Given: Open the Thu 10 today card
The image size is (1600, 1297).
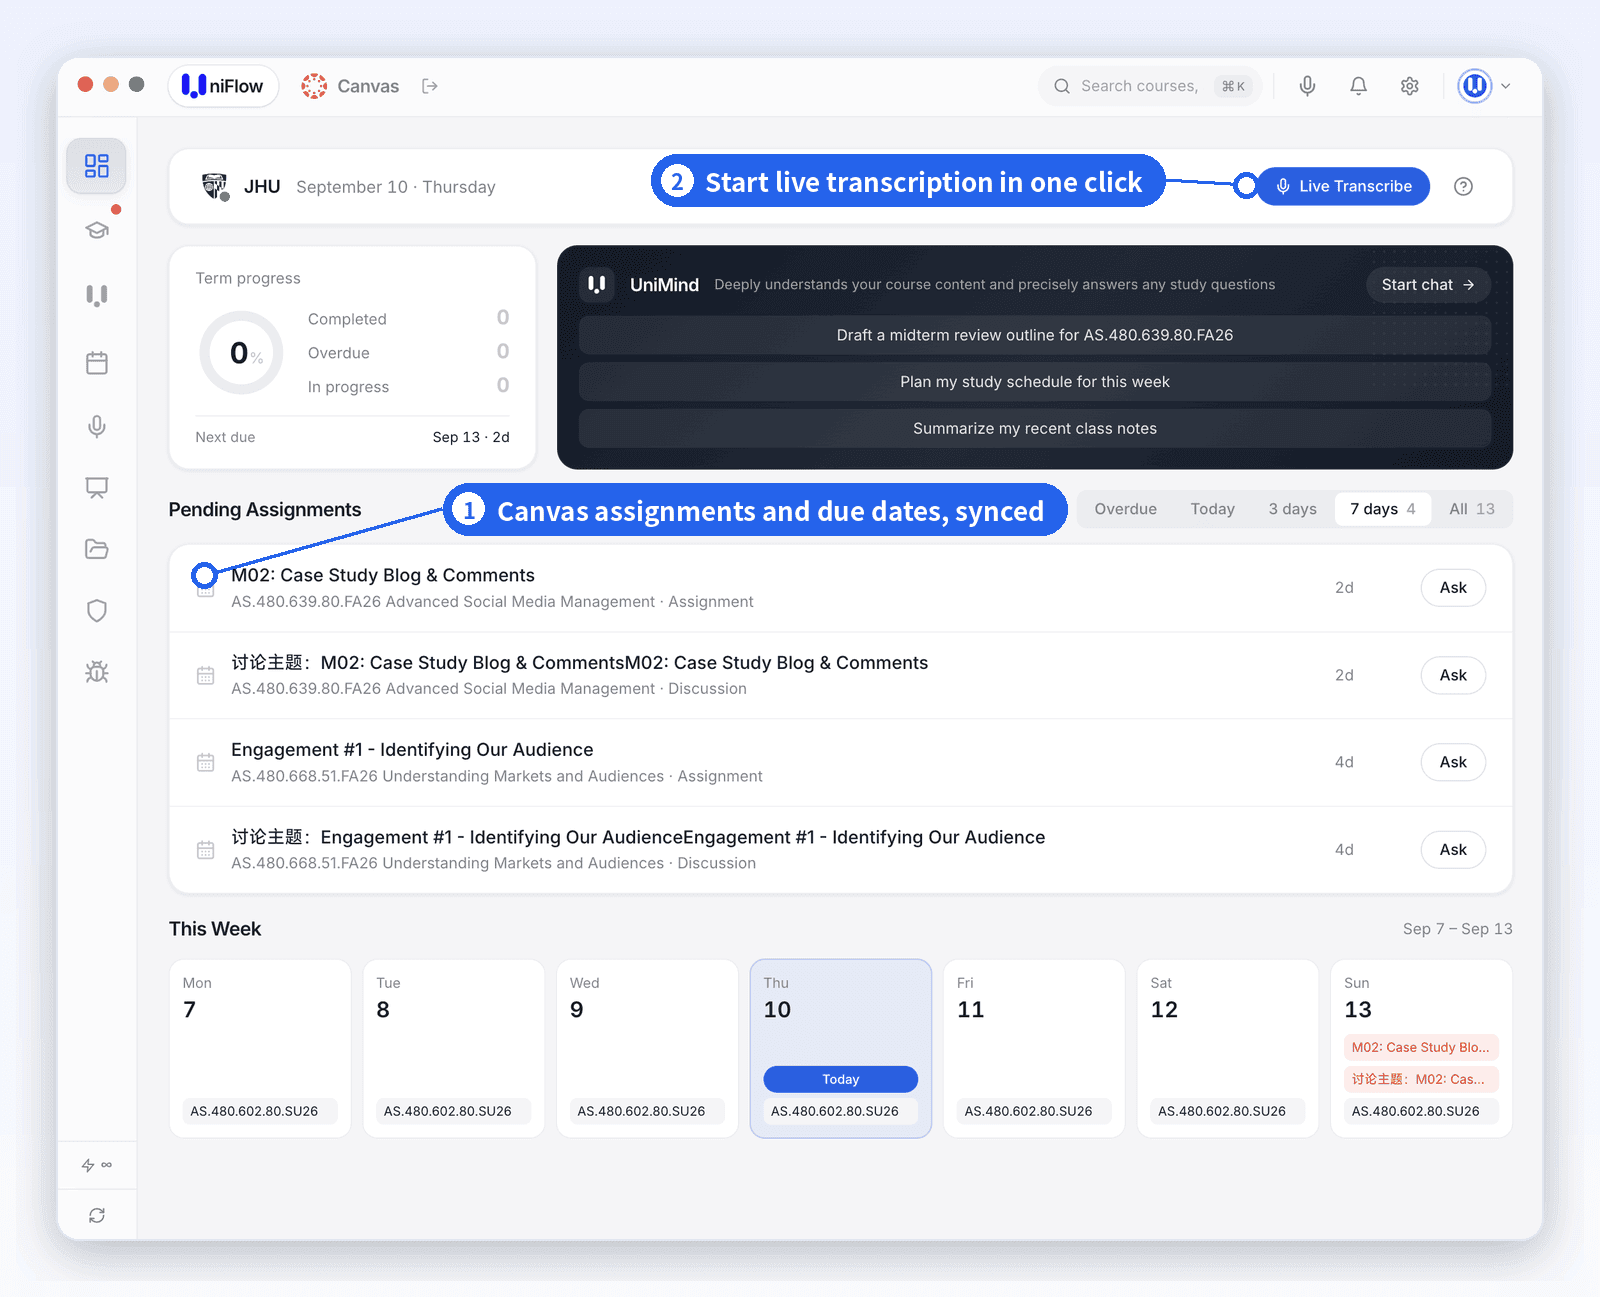Looking at the screenshot, I should [841, 1048].
